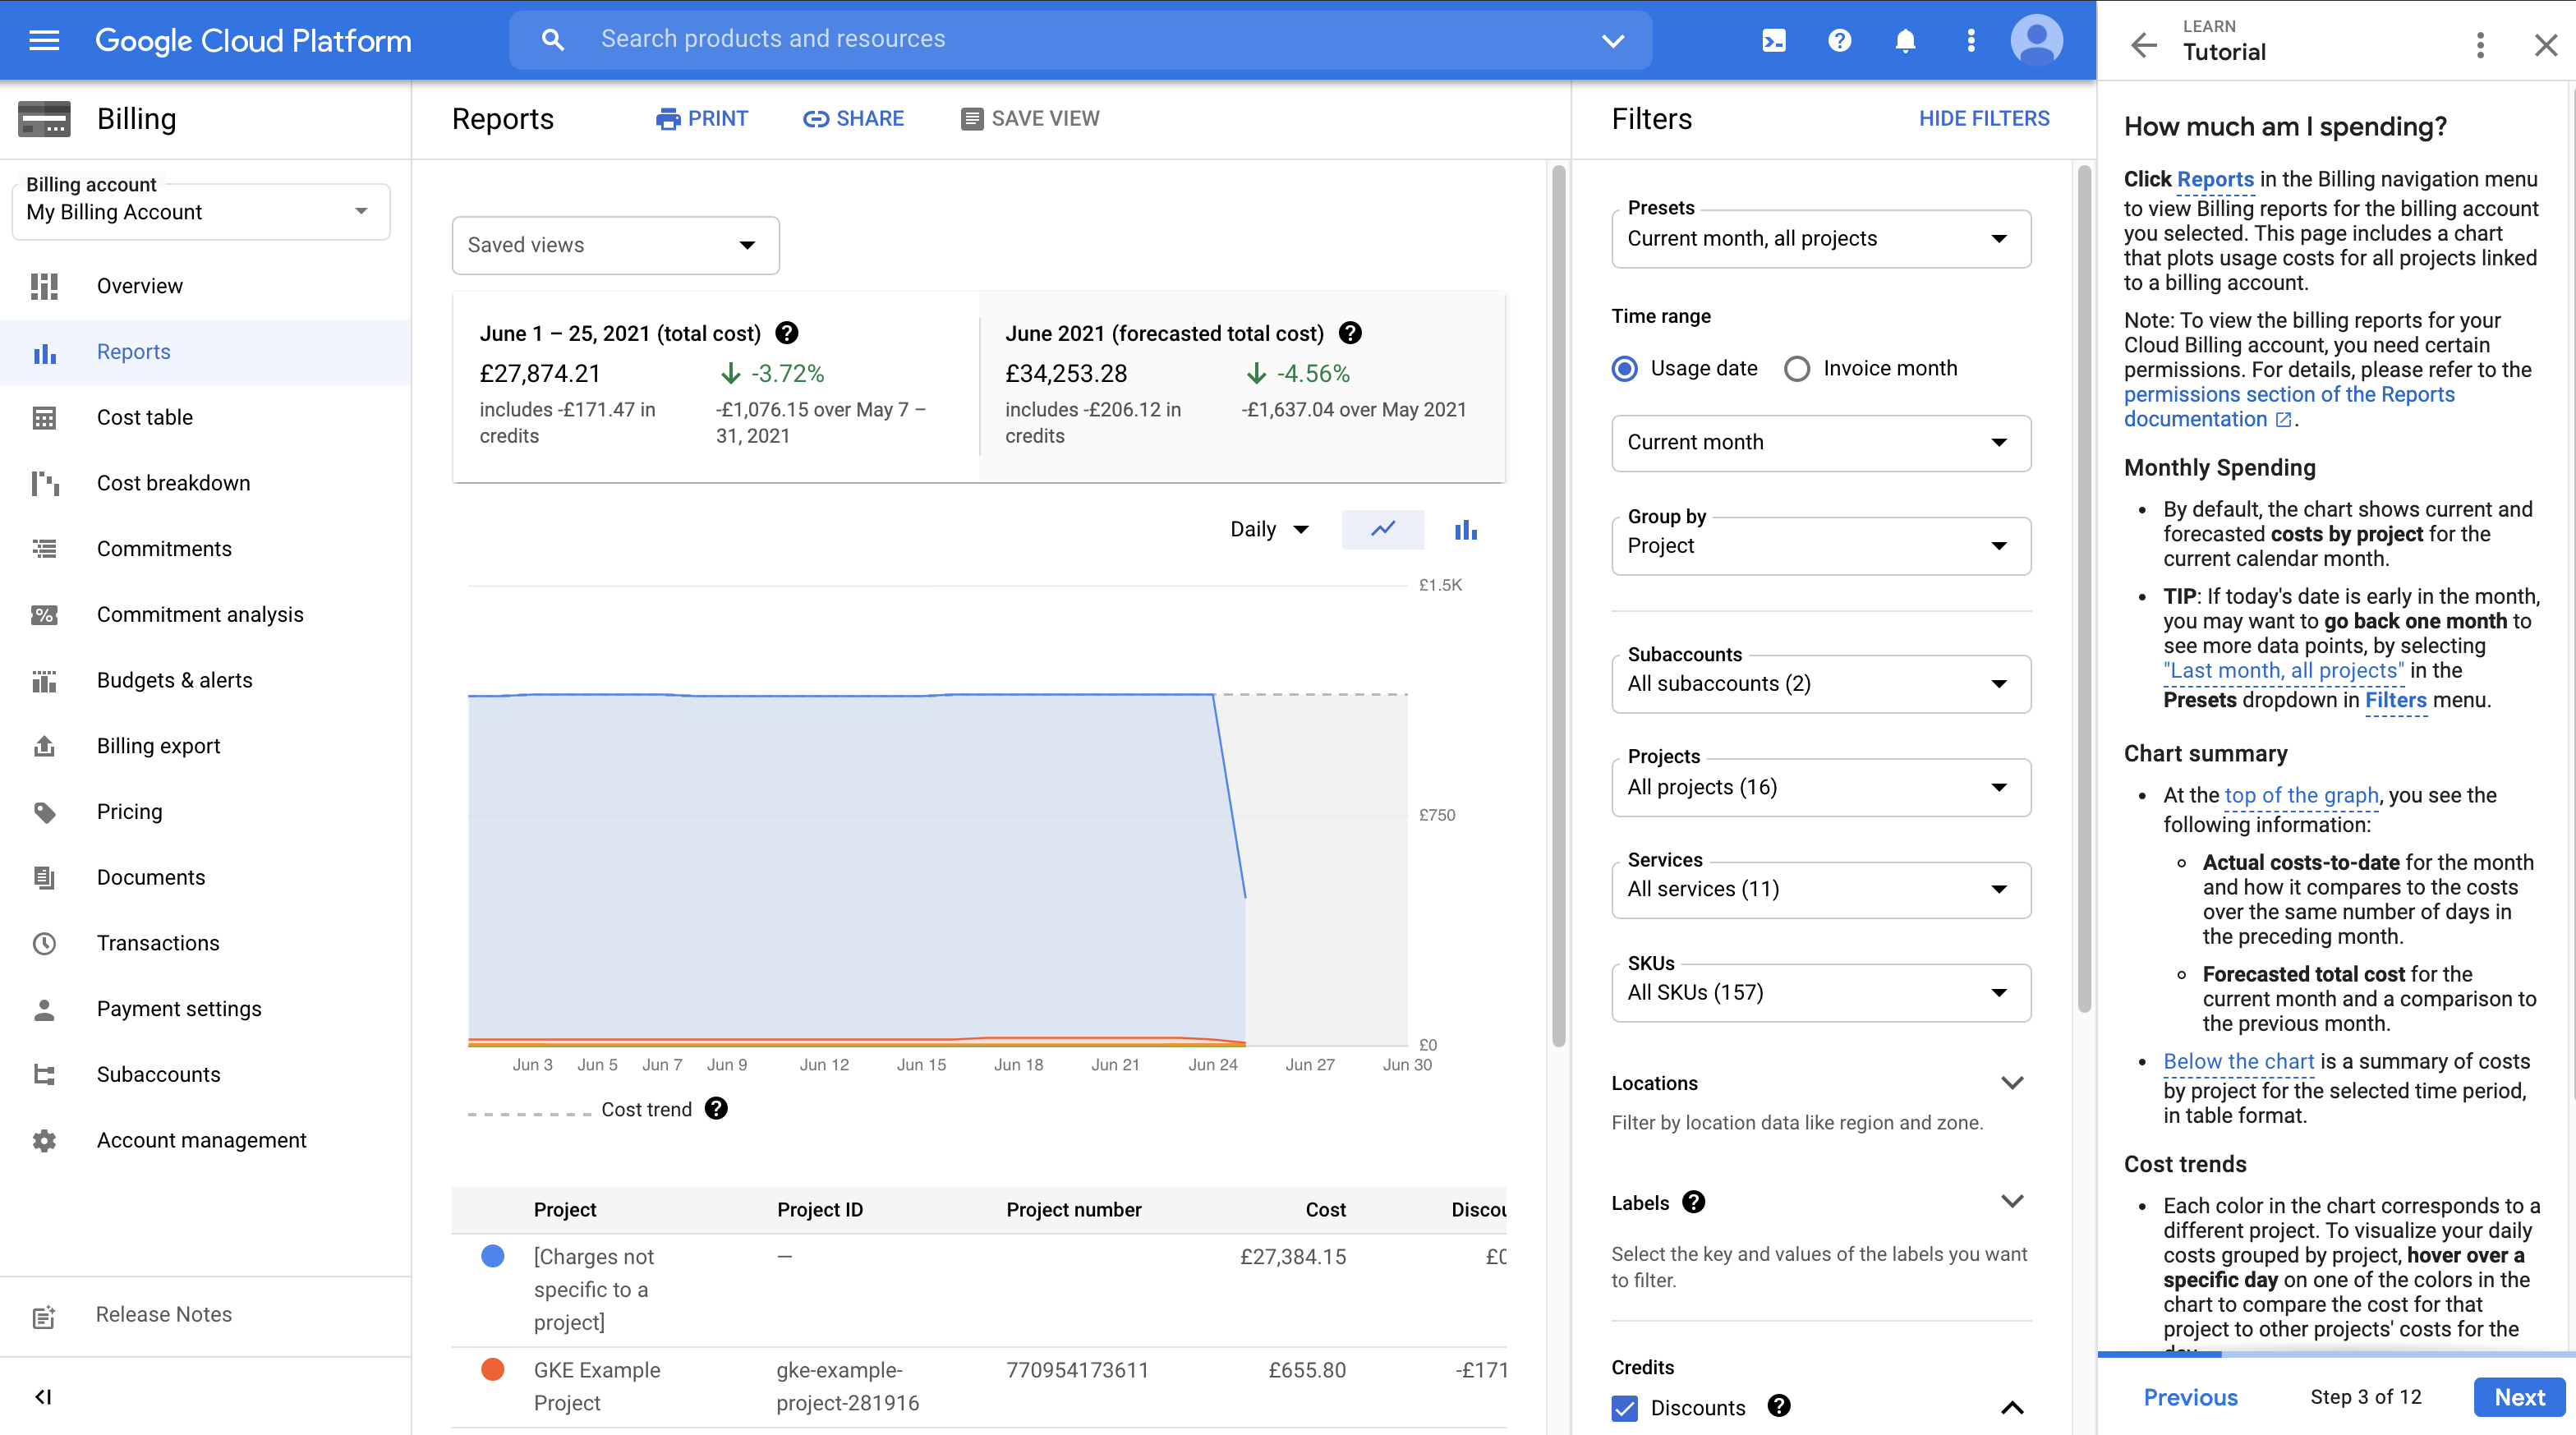The height and width of the screenshot is (1435, 2576).
Task: Click the Budgets and alerts icon
Action: pos(46,678)
